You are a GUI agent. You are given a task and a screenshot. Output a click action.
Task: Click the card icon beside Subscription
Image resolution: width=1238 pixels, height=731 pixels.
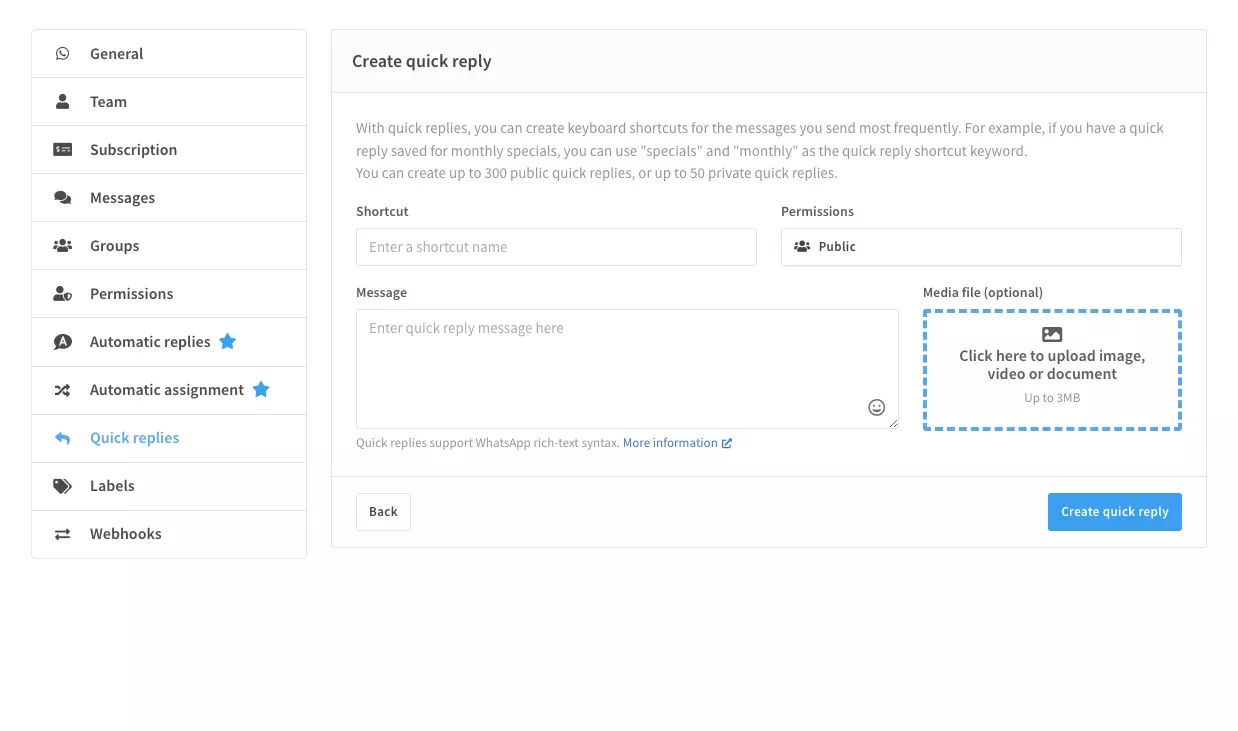click(x=63, y=150)
